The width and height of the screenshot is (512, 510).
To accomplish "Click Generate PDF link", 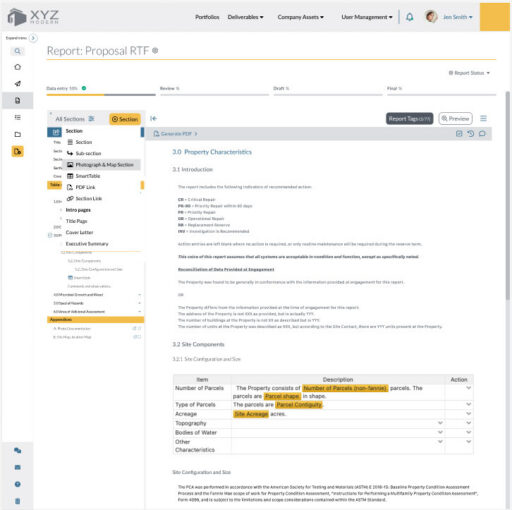I will click(x=175, y=134).
